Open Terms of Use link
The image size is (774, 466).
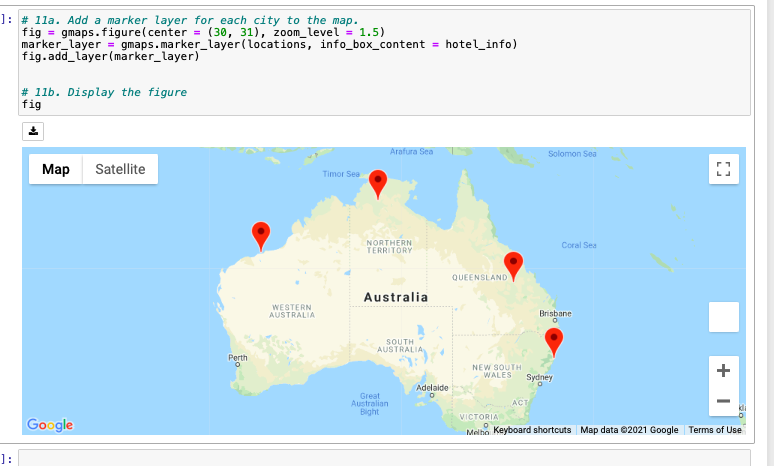pyautogui.click(x=715, y=430)
